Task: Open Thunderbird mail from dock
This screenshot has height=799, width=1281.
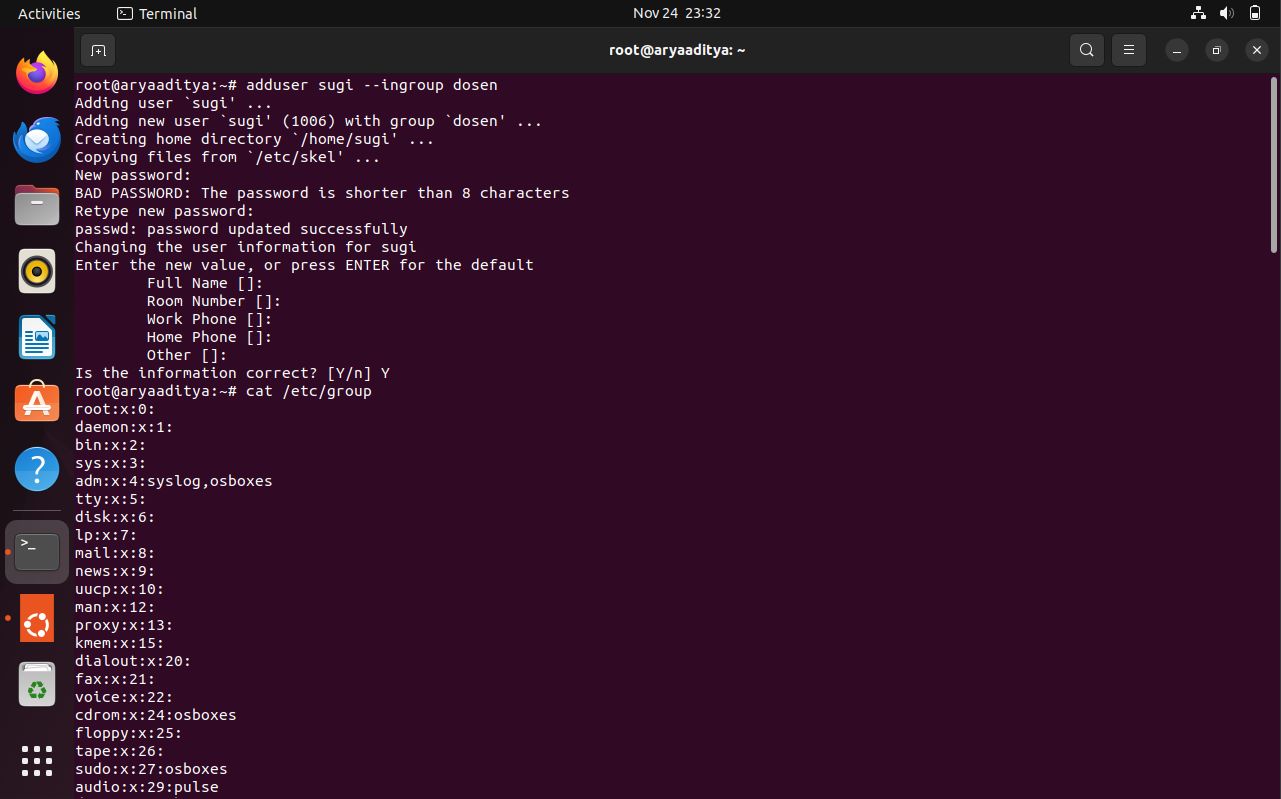Action: click(x=37, y=139)
